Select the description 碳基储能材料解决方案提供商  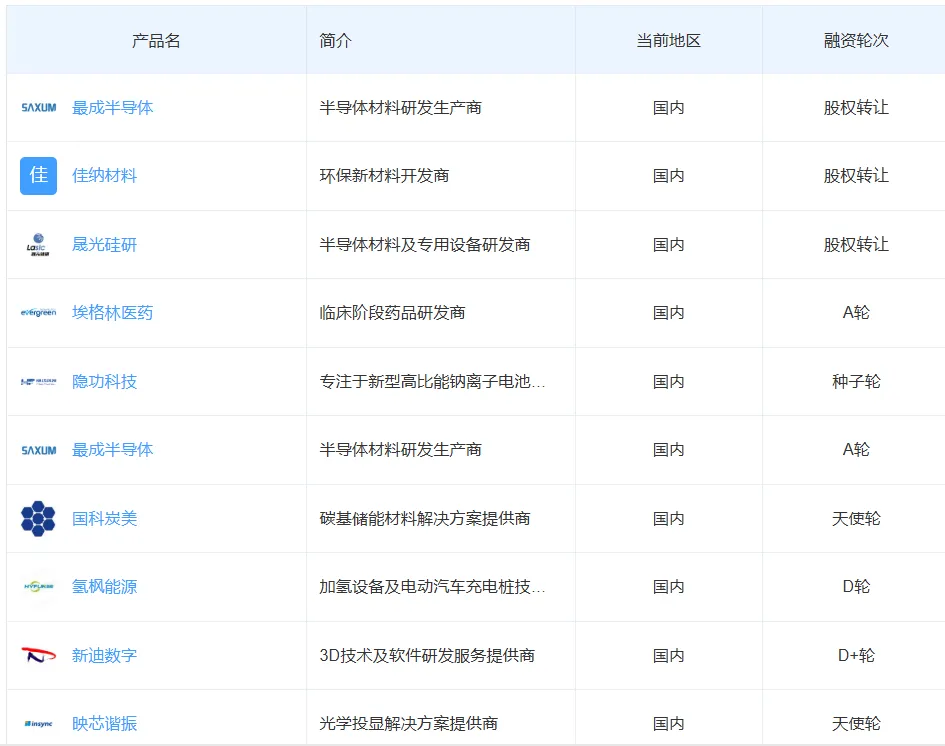(424, 518)
